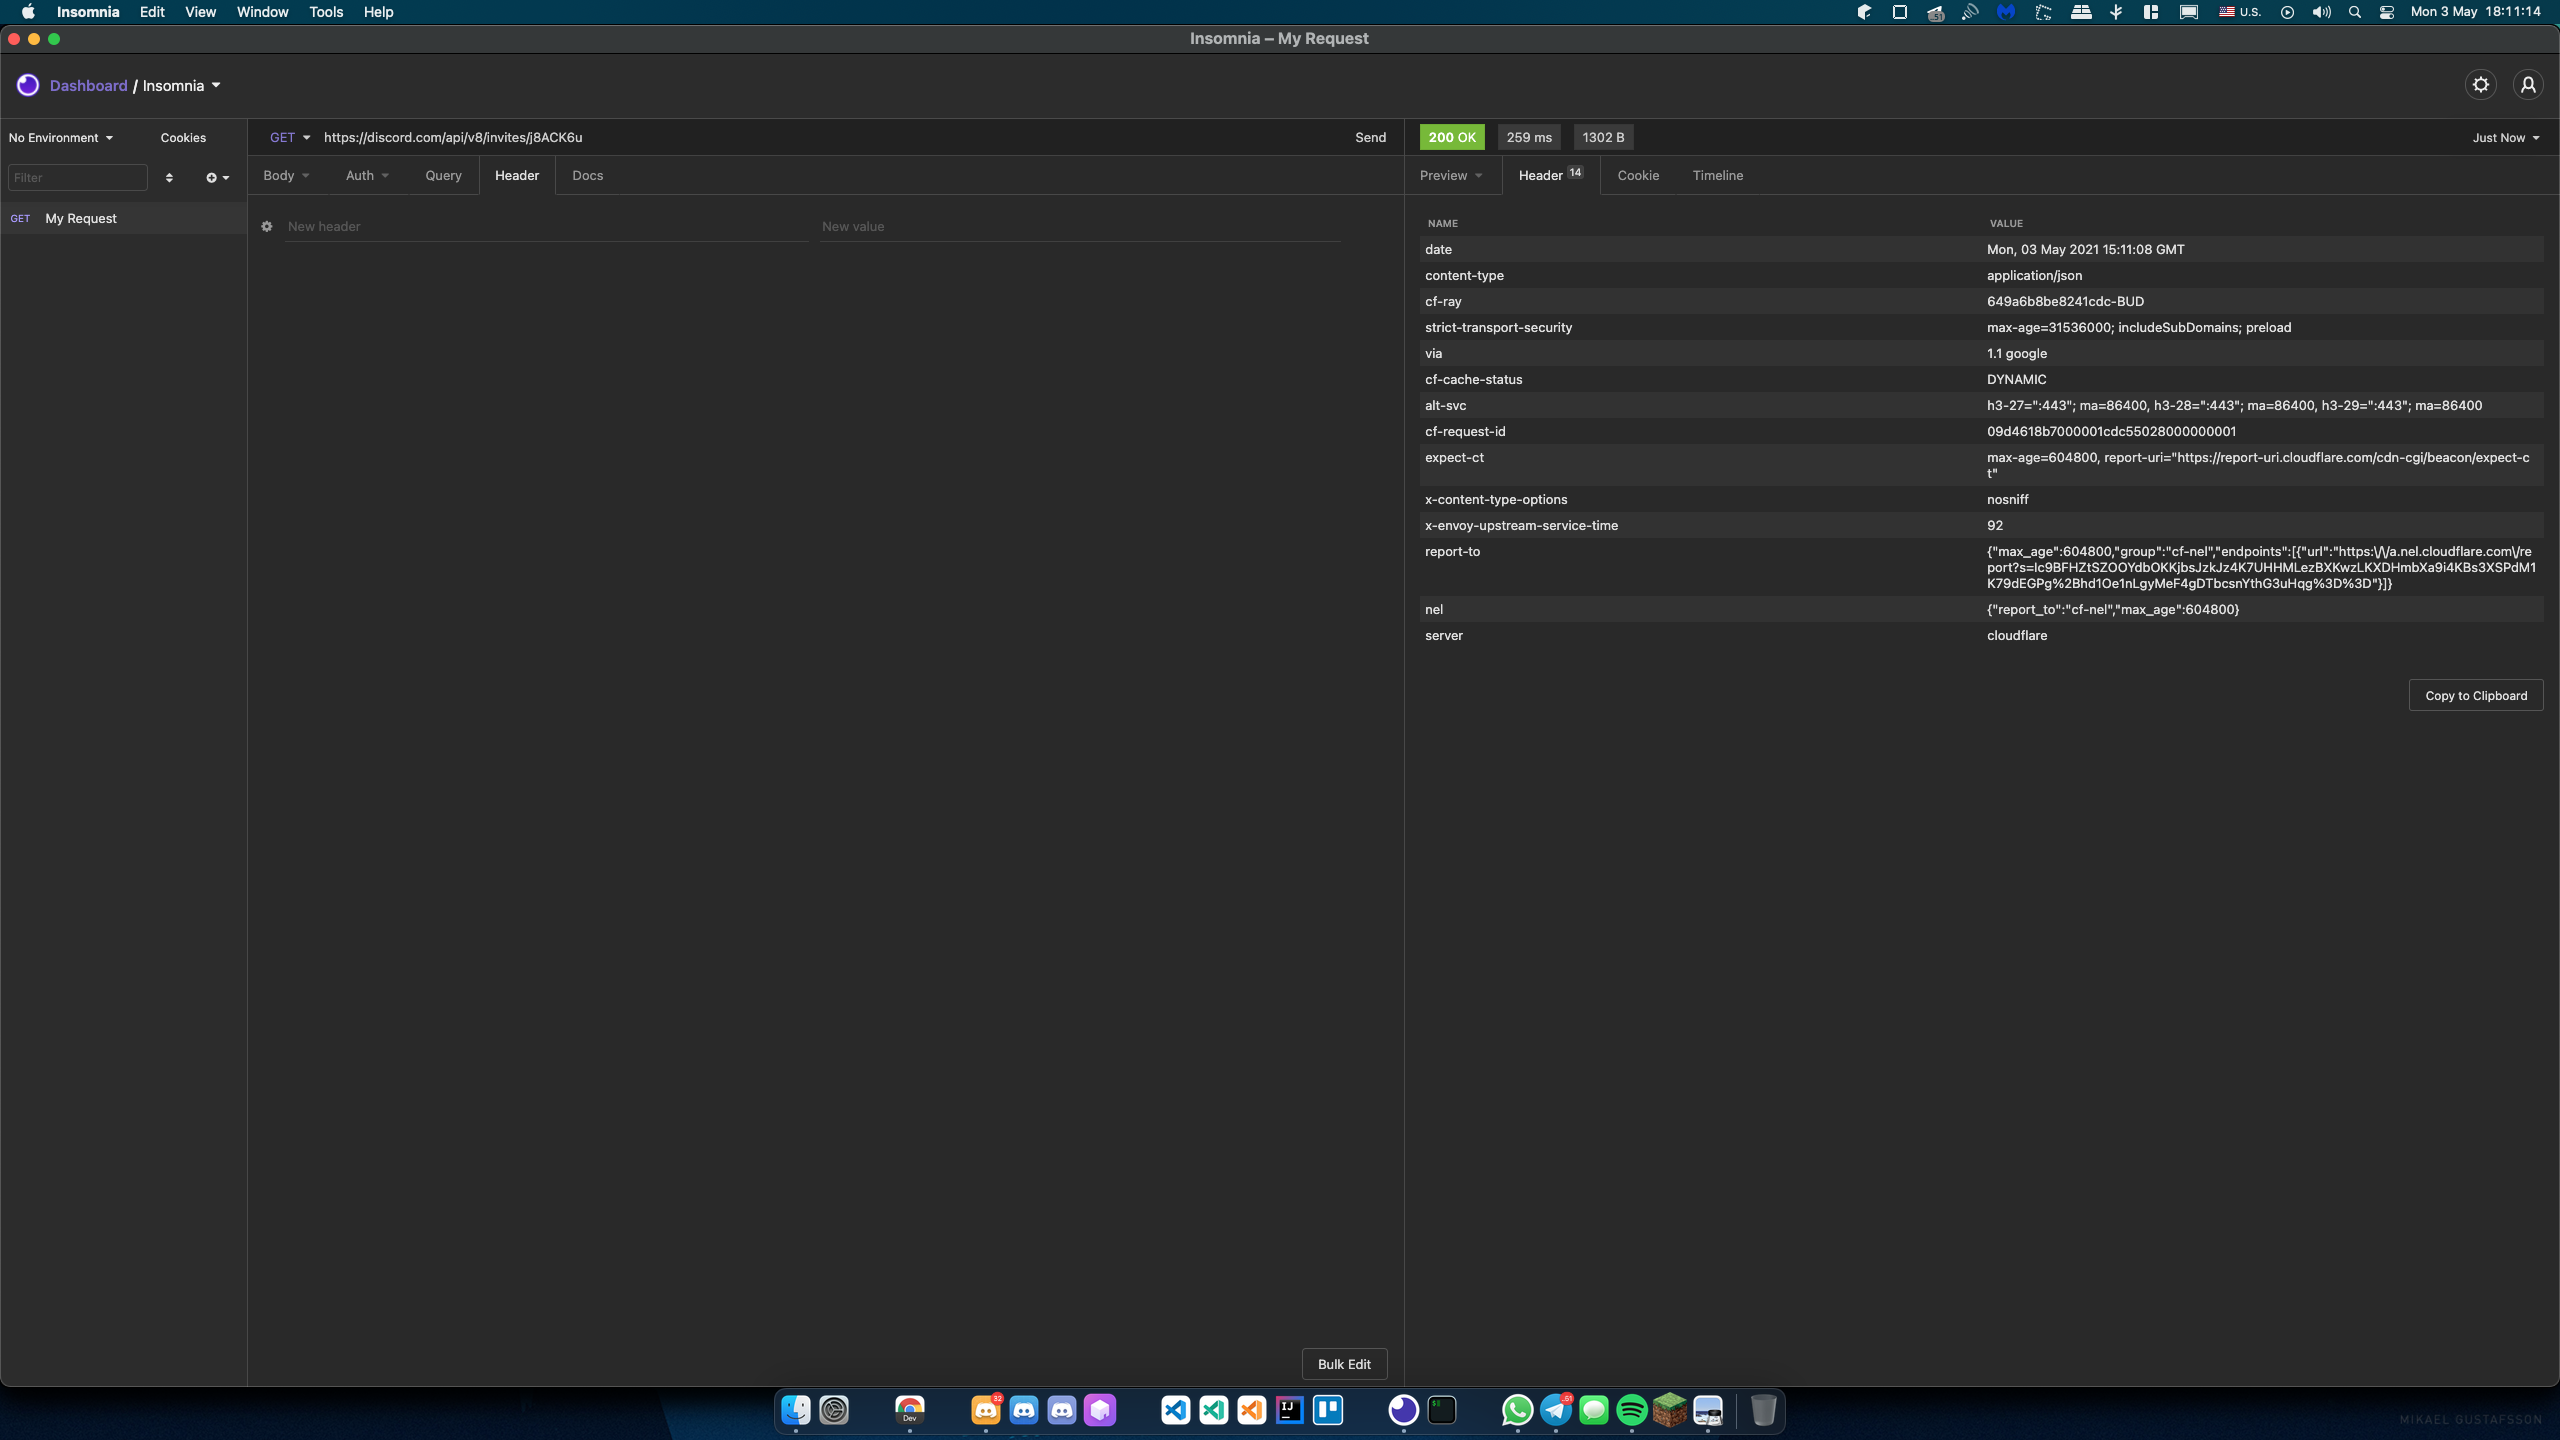
Task: Click the purple Insomnia logo
Action: [27, 85]
